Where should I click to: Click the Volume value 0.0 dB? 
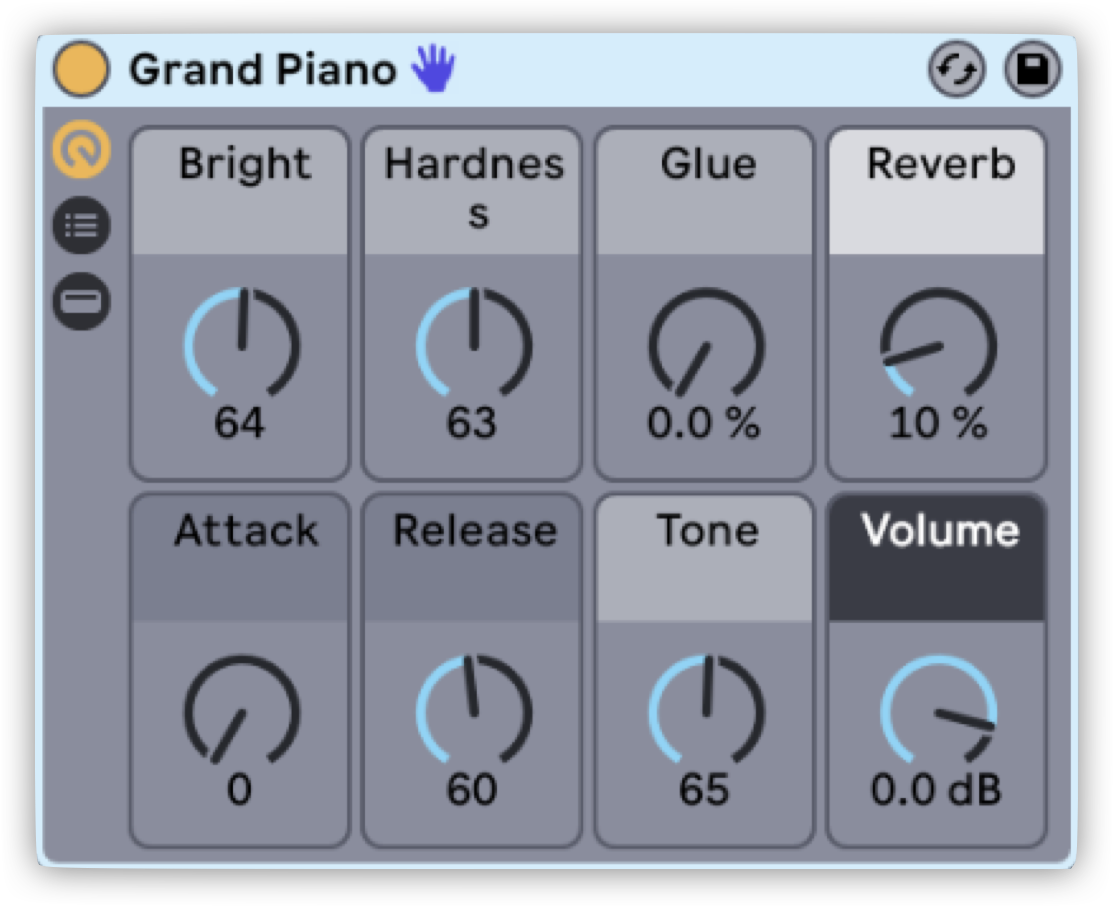click(x=936, y=789)
